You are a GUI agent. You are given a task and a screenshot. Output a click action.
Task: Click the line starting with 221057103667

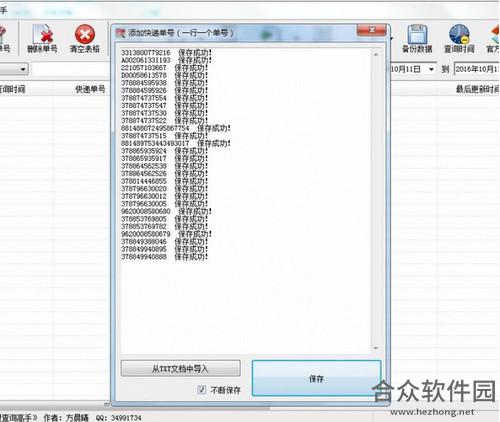click(164, 68)
